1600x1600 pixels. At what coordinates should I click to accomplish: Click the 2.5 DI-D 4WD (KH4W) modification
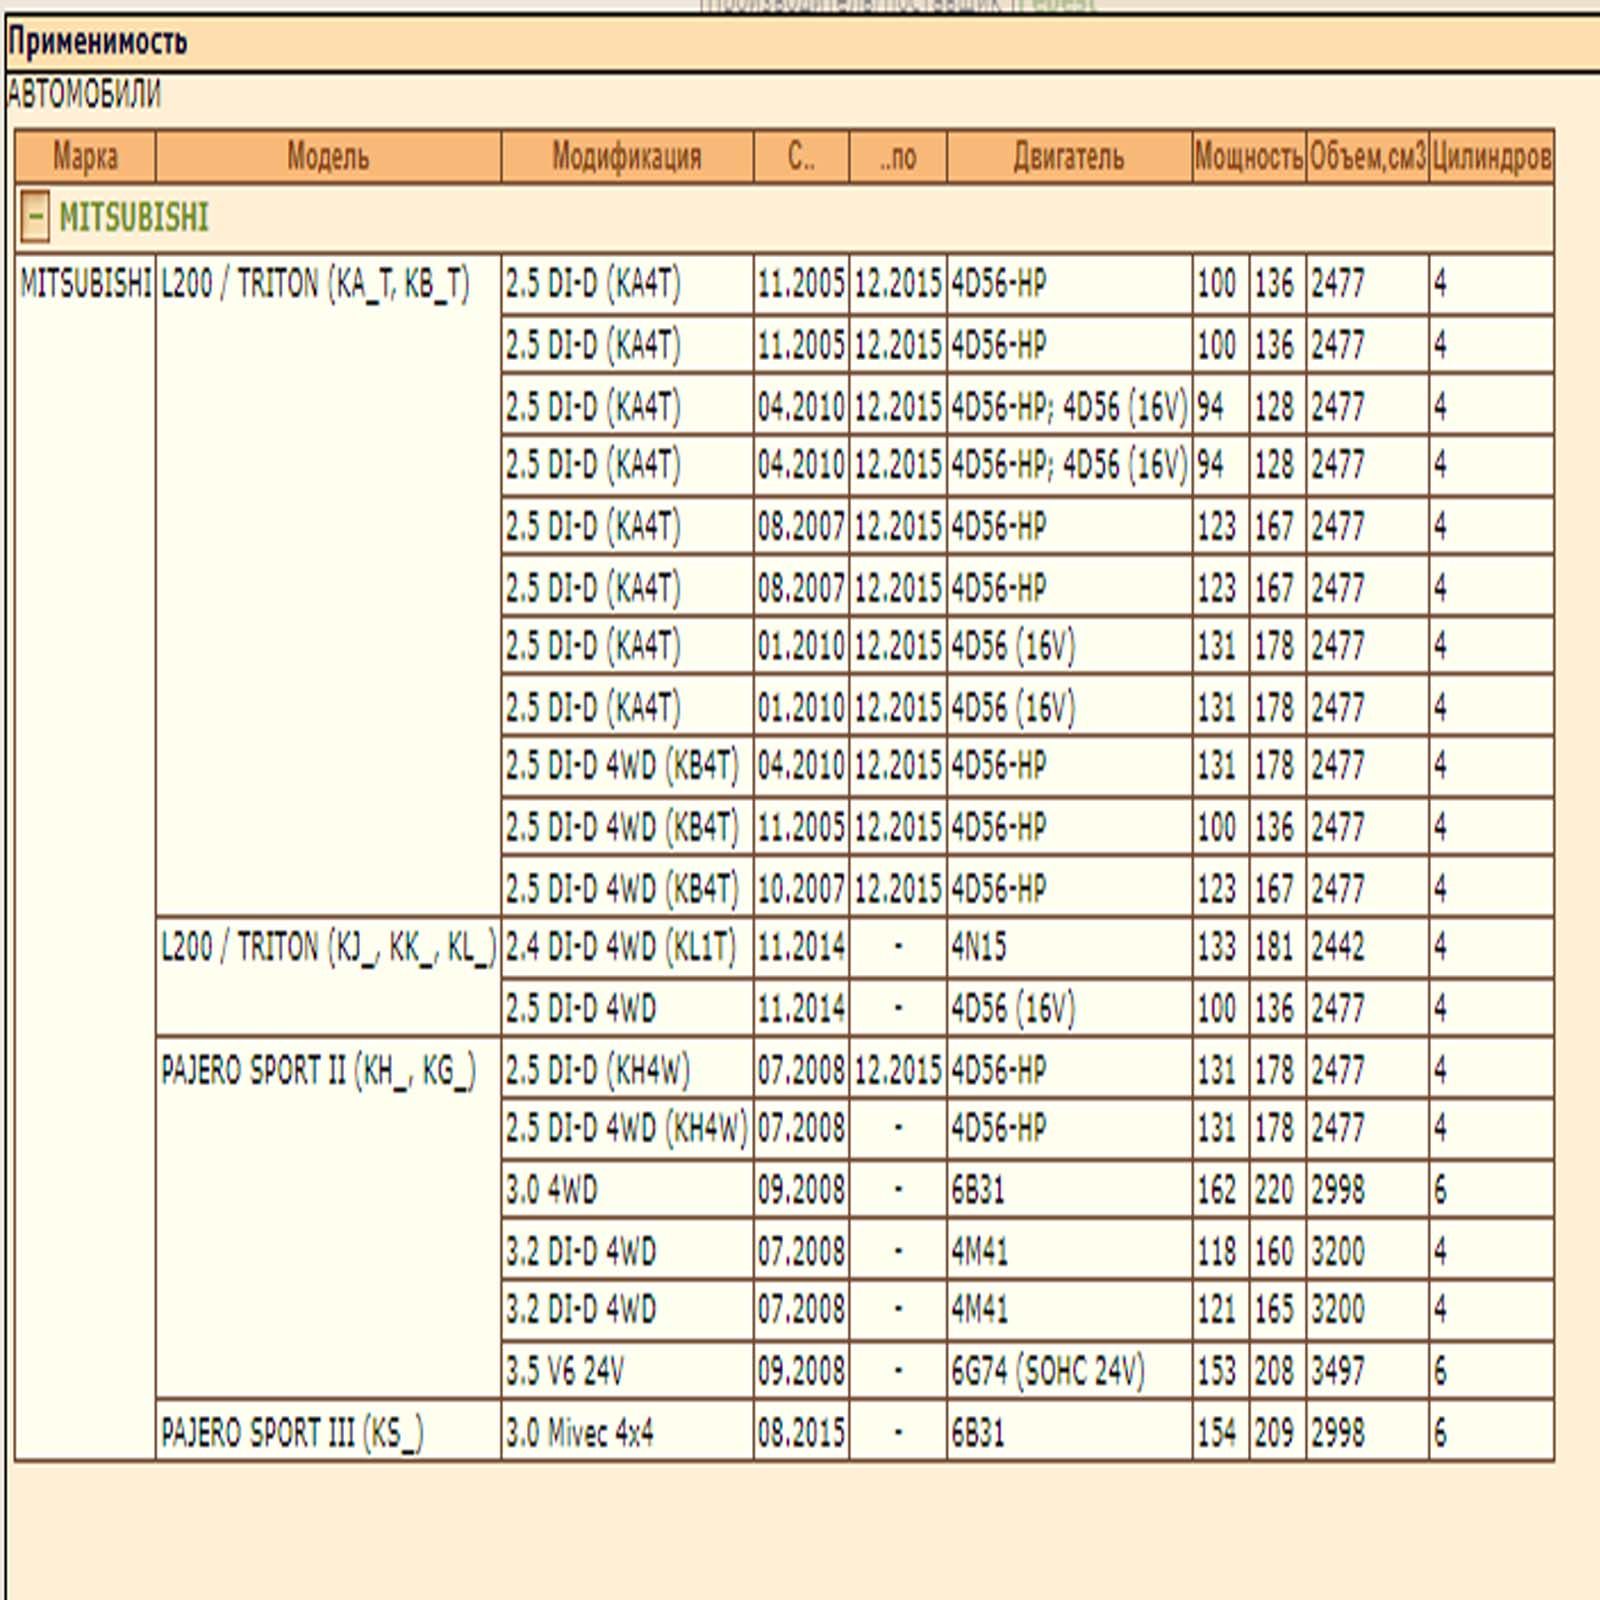626,1129
